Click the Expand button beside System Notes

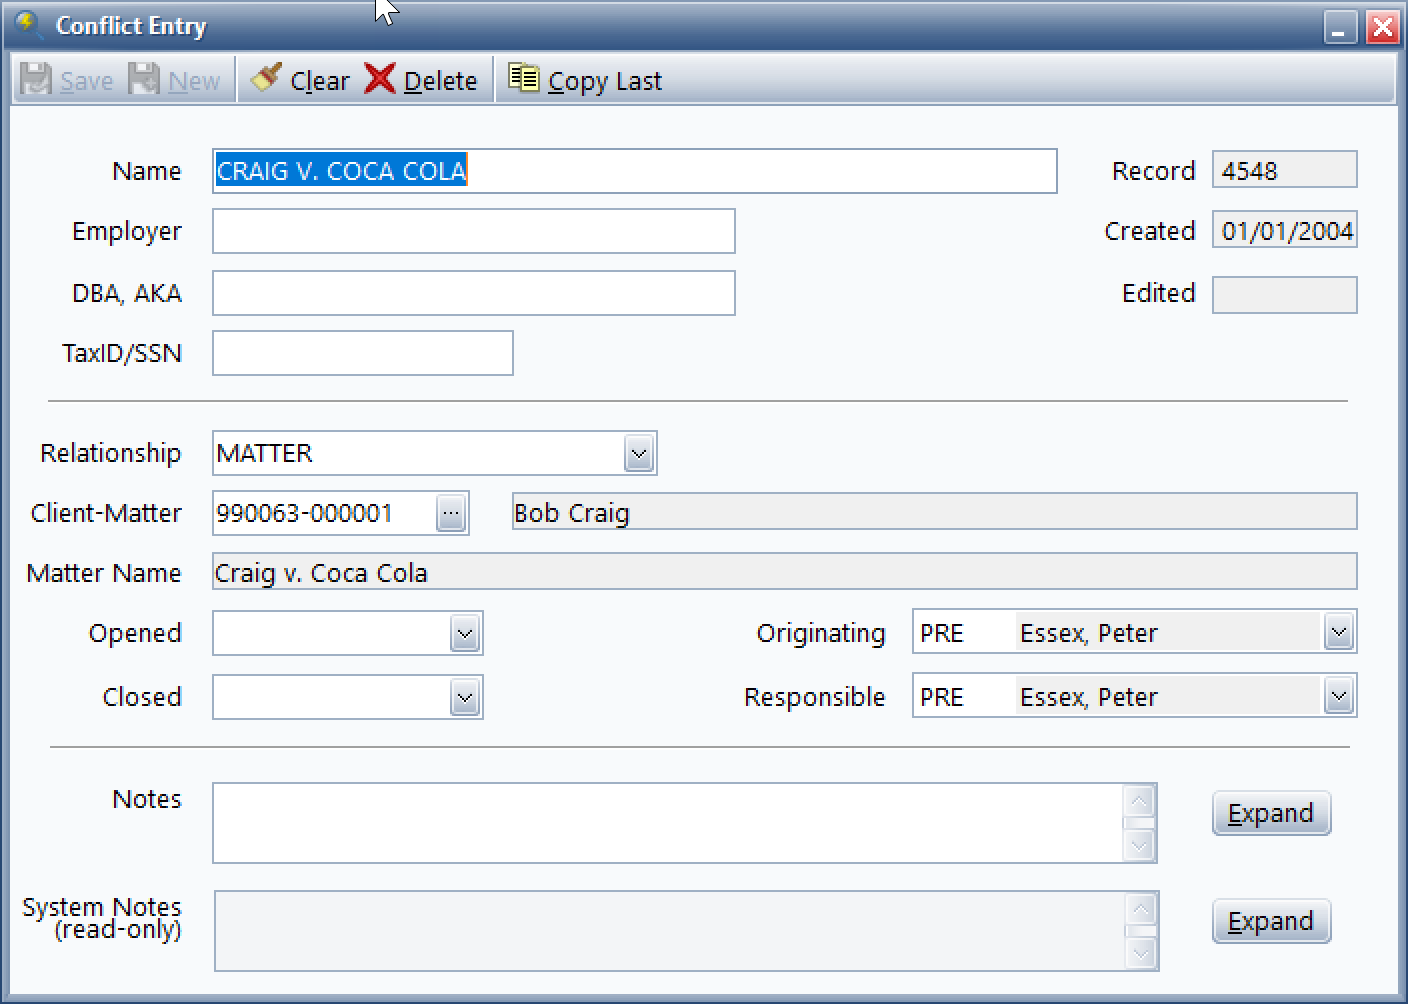tap(1271, 921)
